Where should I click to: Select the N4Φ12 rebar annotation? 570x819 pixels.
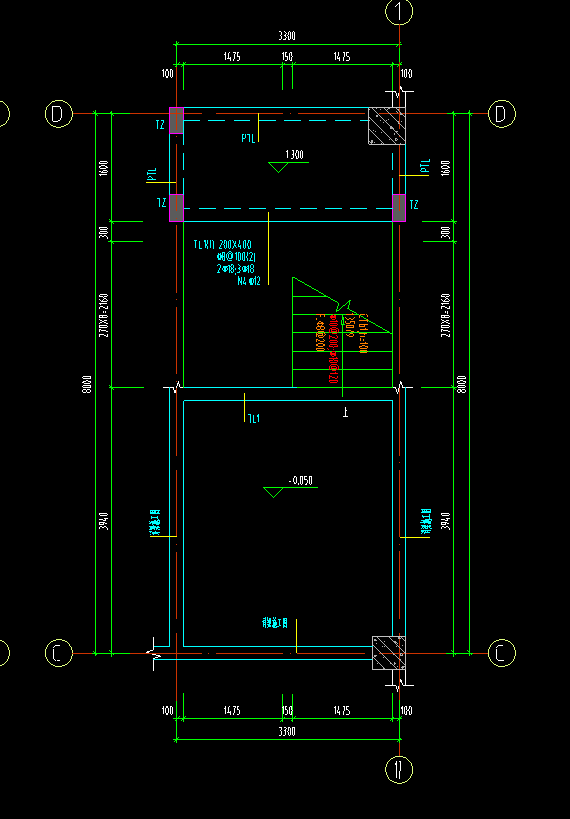click(x=249, y=282)
